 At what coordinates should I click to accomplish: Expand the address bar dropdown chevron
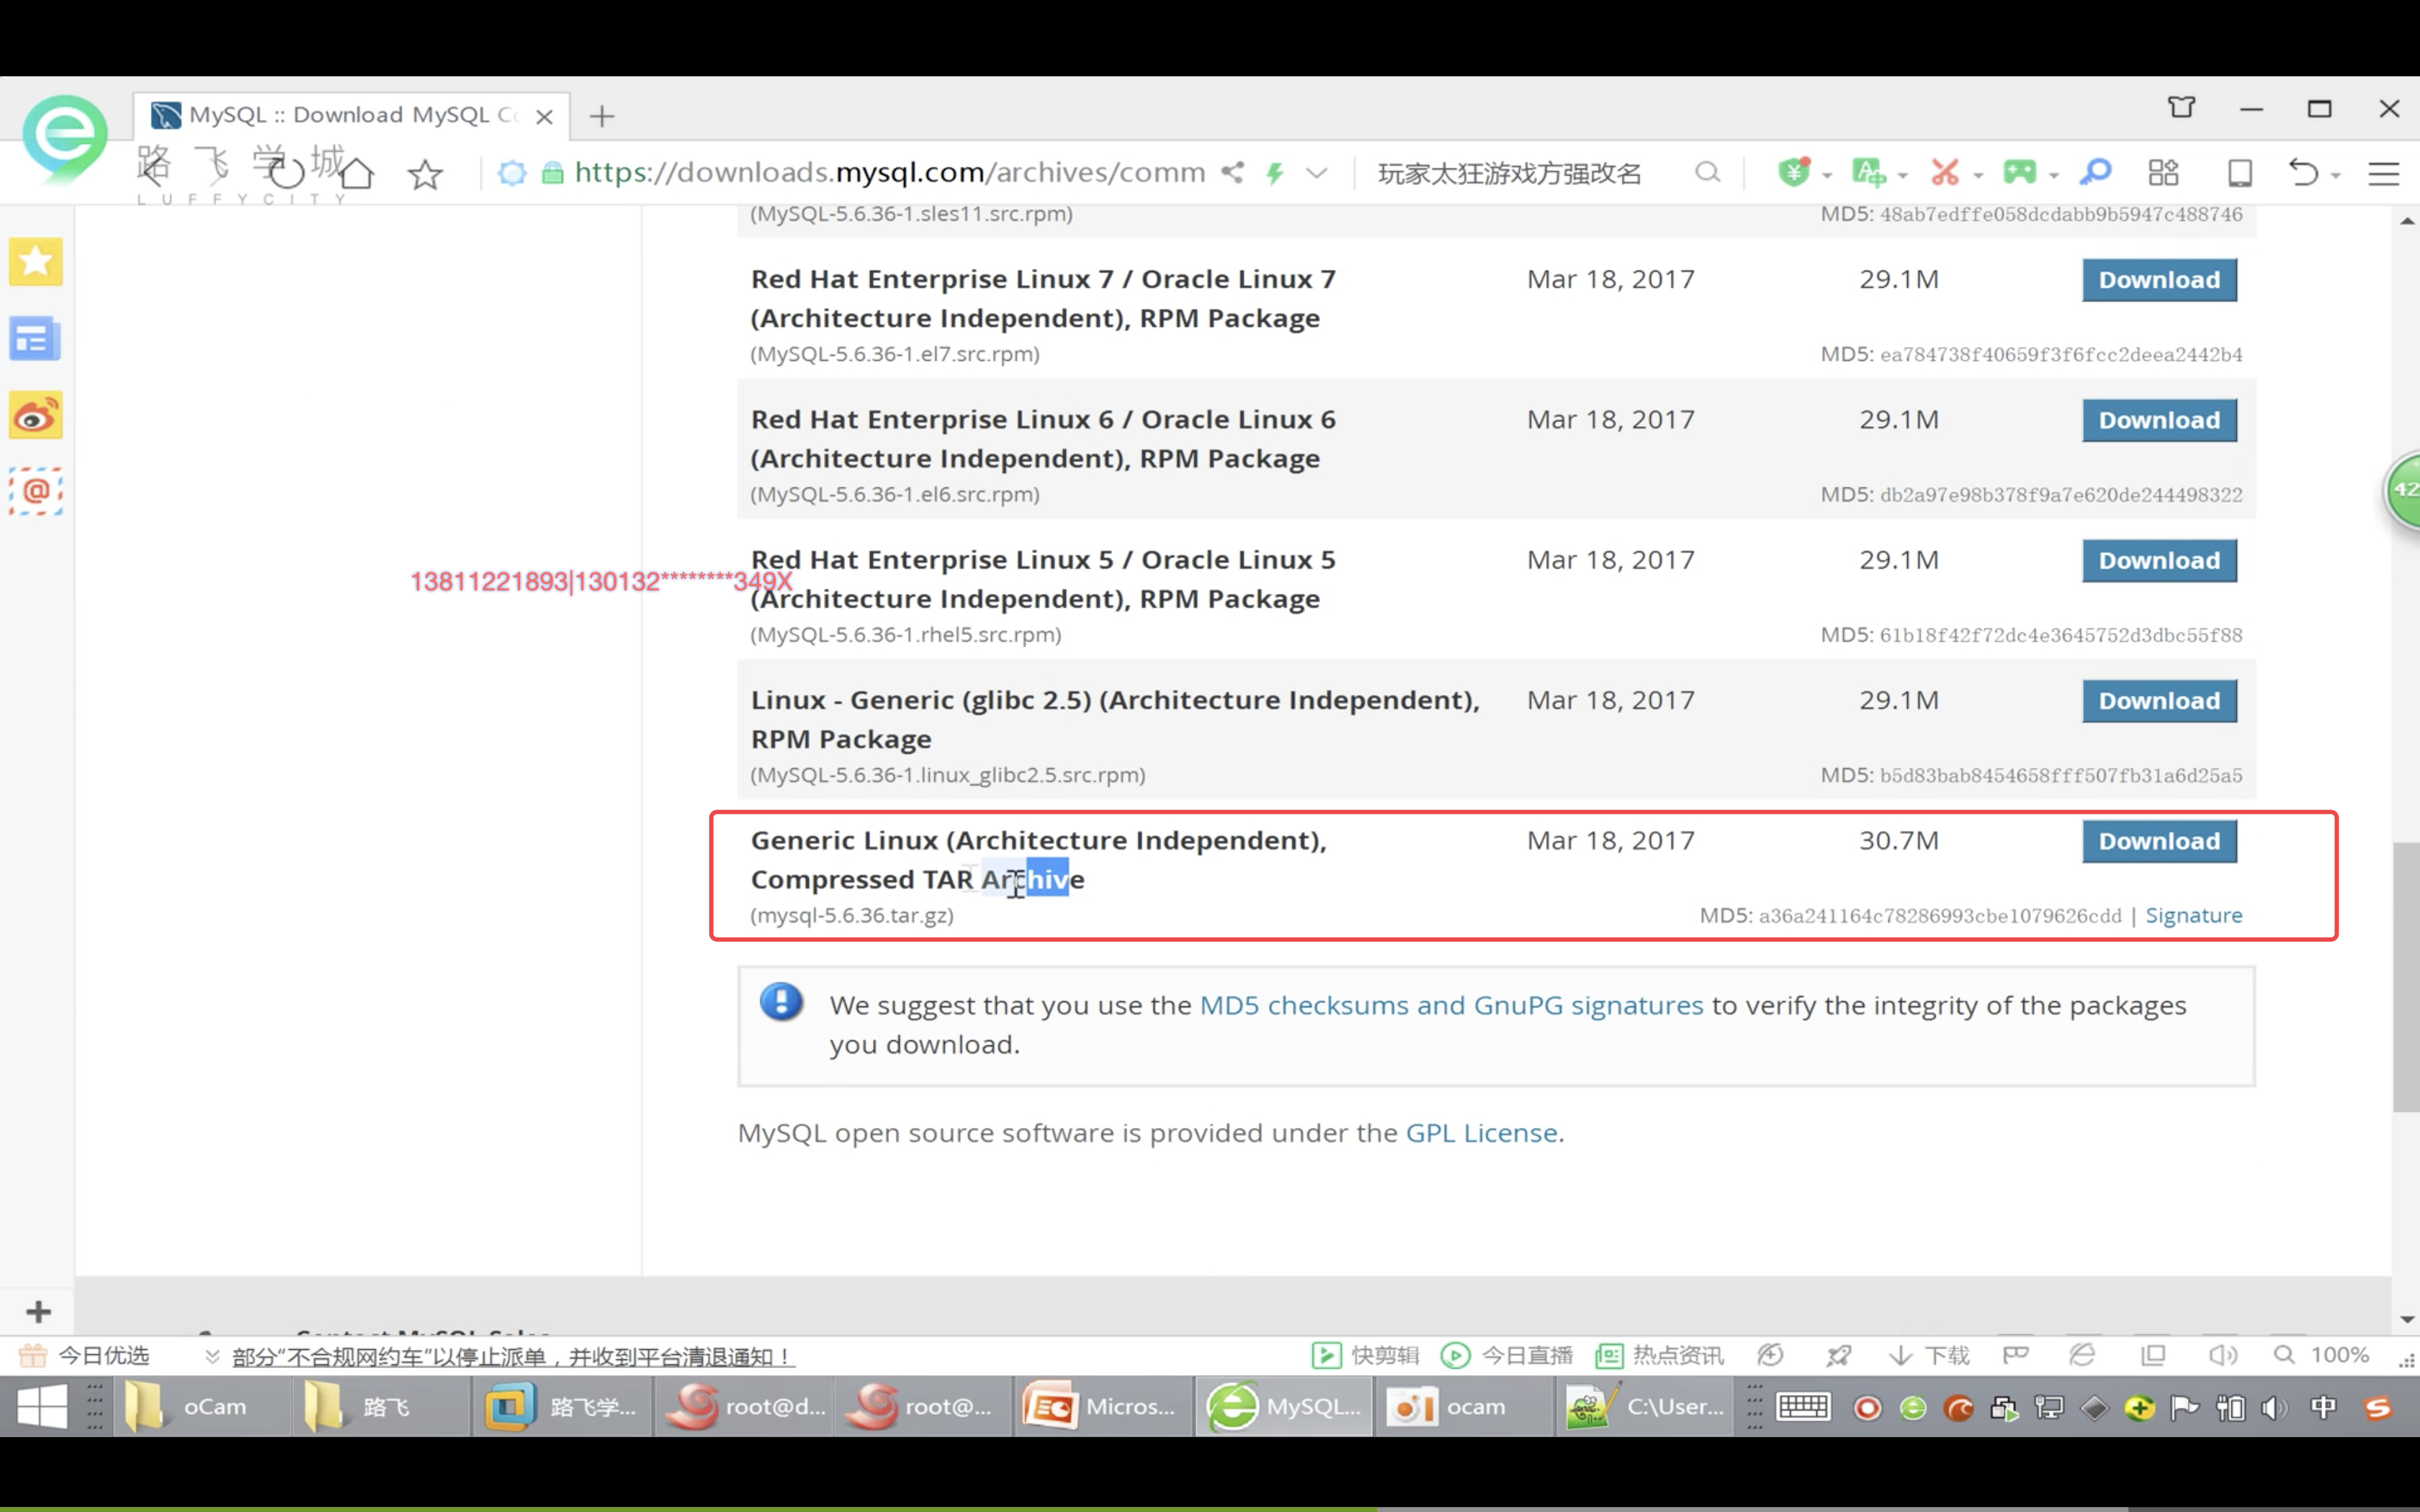click(x=1317, y=173)
